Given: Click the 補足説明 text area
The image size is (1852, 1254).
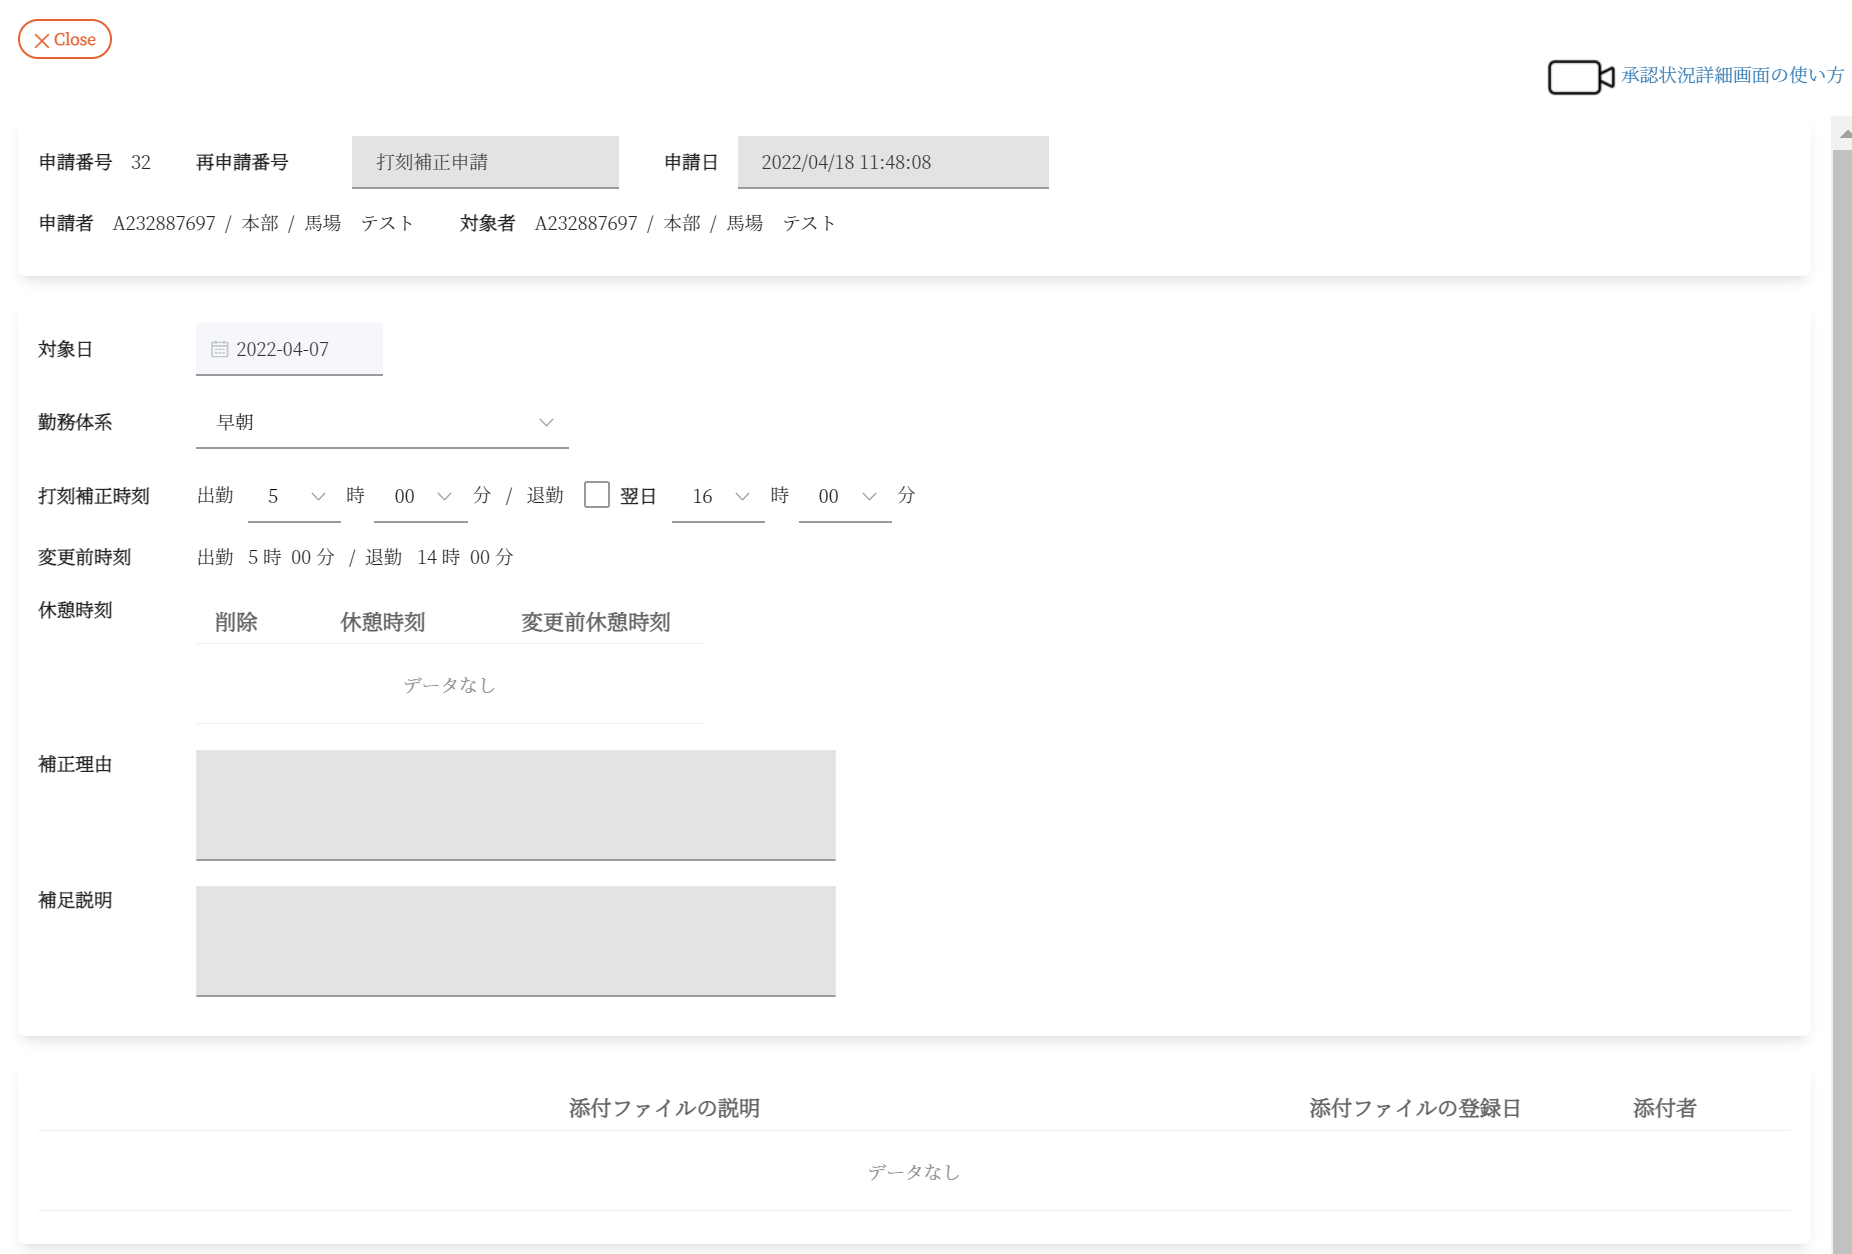Looking at the screenshot, I should point(515,941).
